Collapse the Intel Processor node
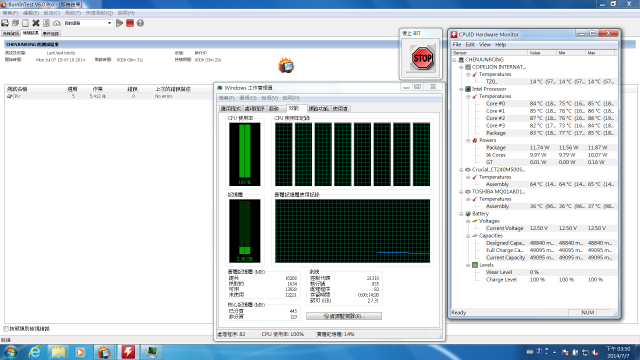 click(461, 89)
